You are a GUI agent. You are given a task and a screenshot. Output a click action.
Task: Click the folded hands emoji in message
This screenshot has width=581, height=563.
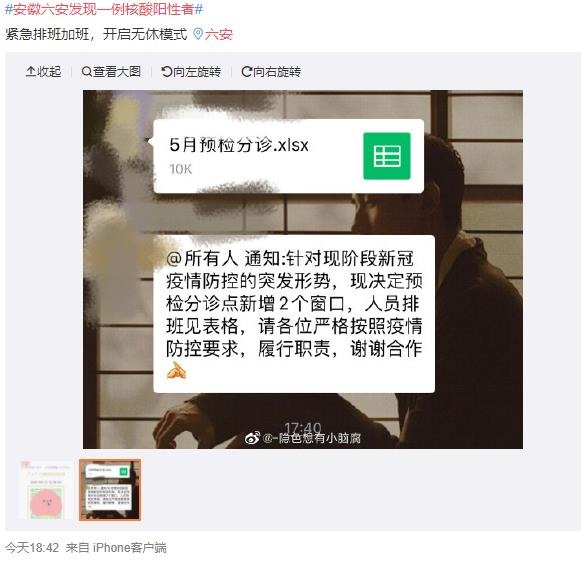176,371
